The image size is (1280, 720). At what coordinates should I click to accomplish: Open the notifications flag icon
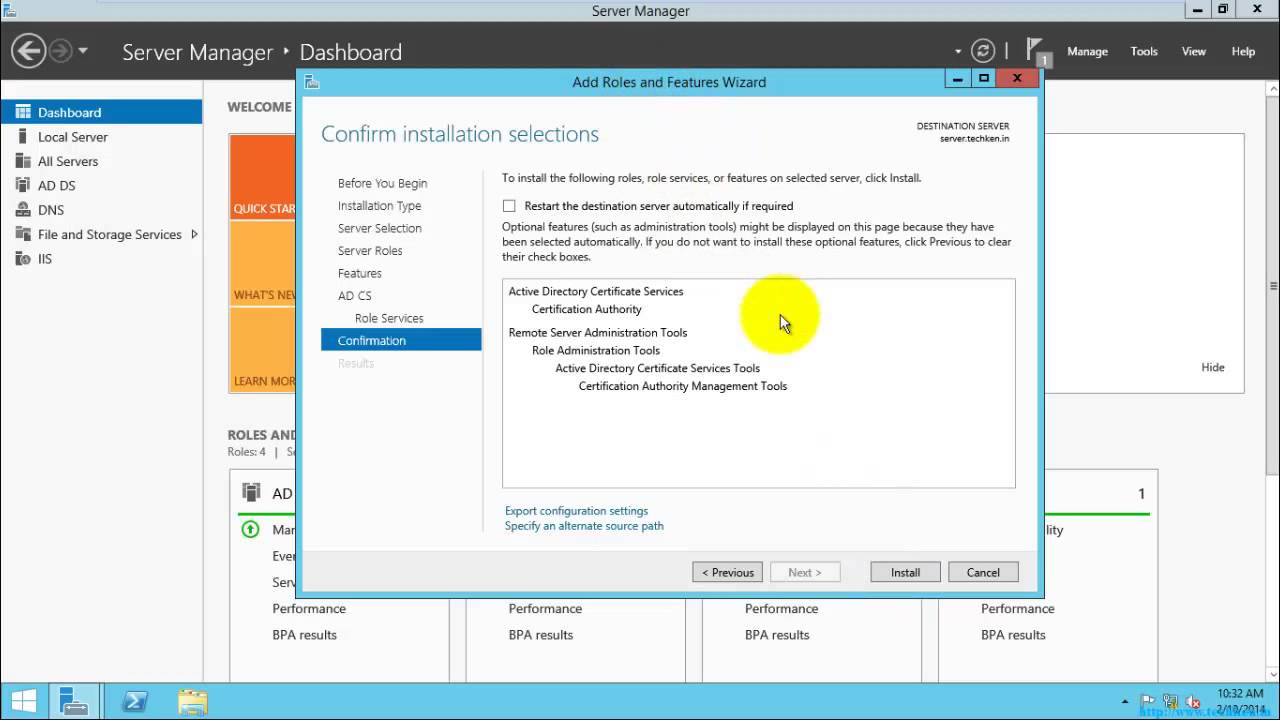coord(1036,51)
